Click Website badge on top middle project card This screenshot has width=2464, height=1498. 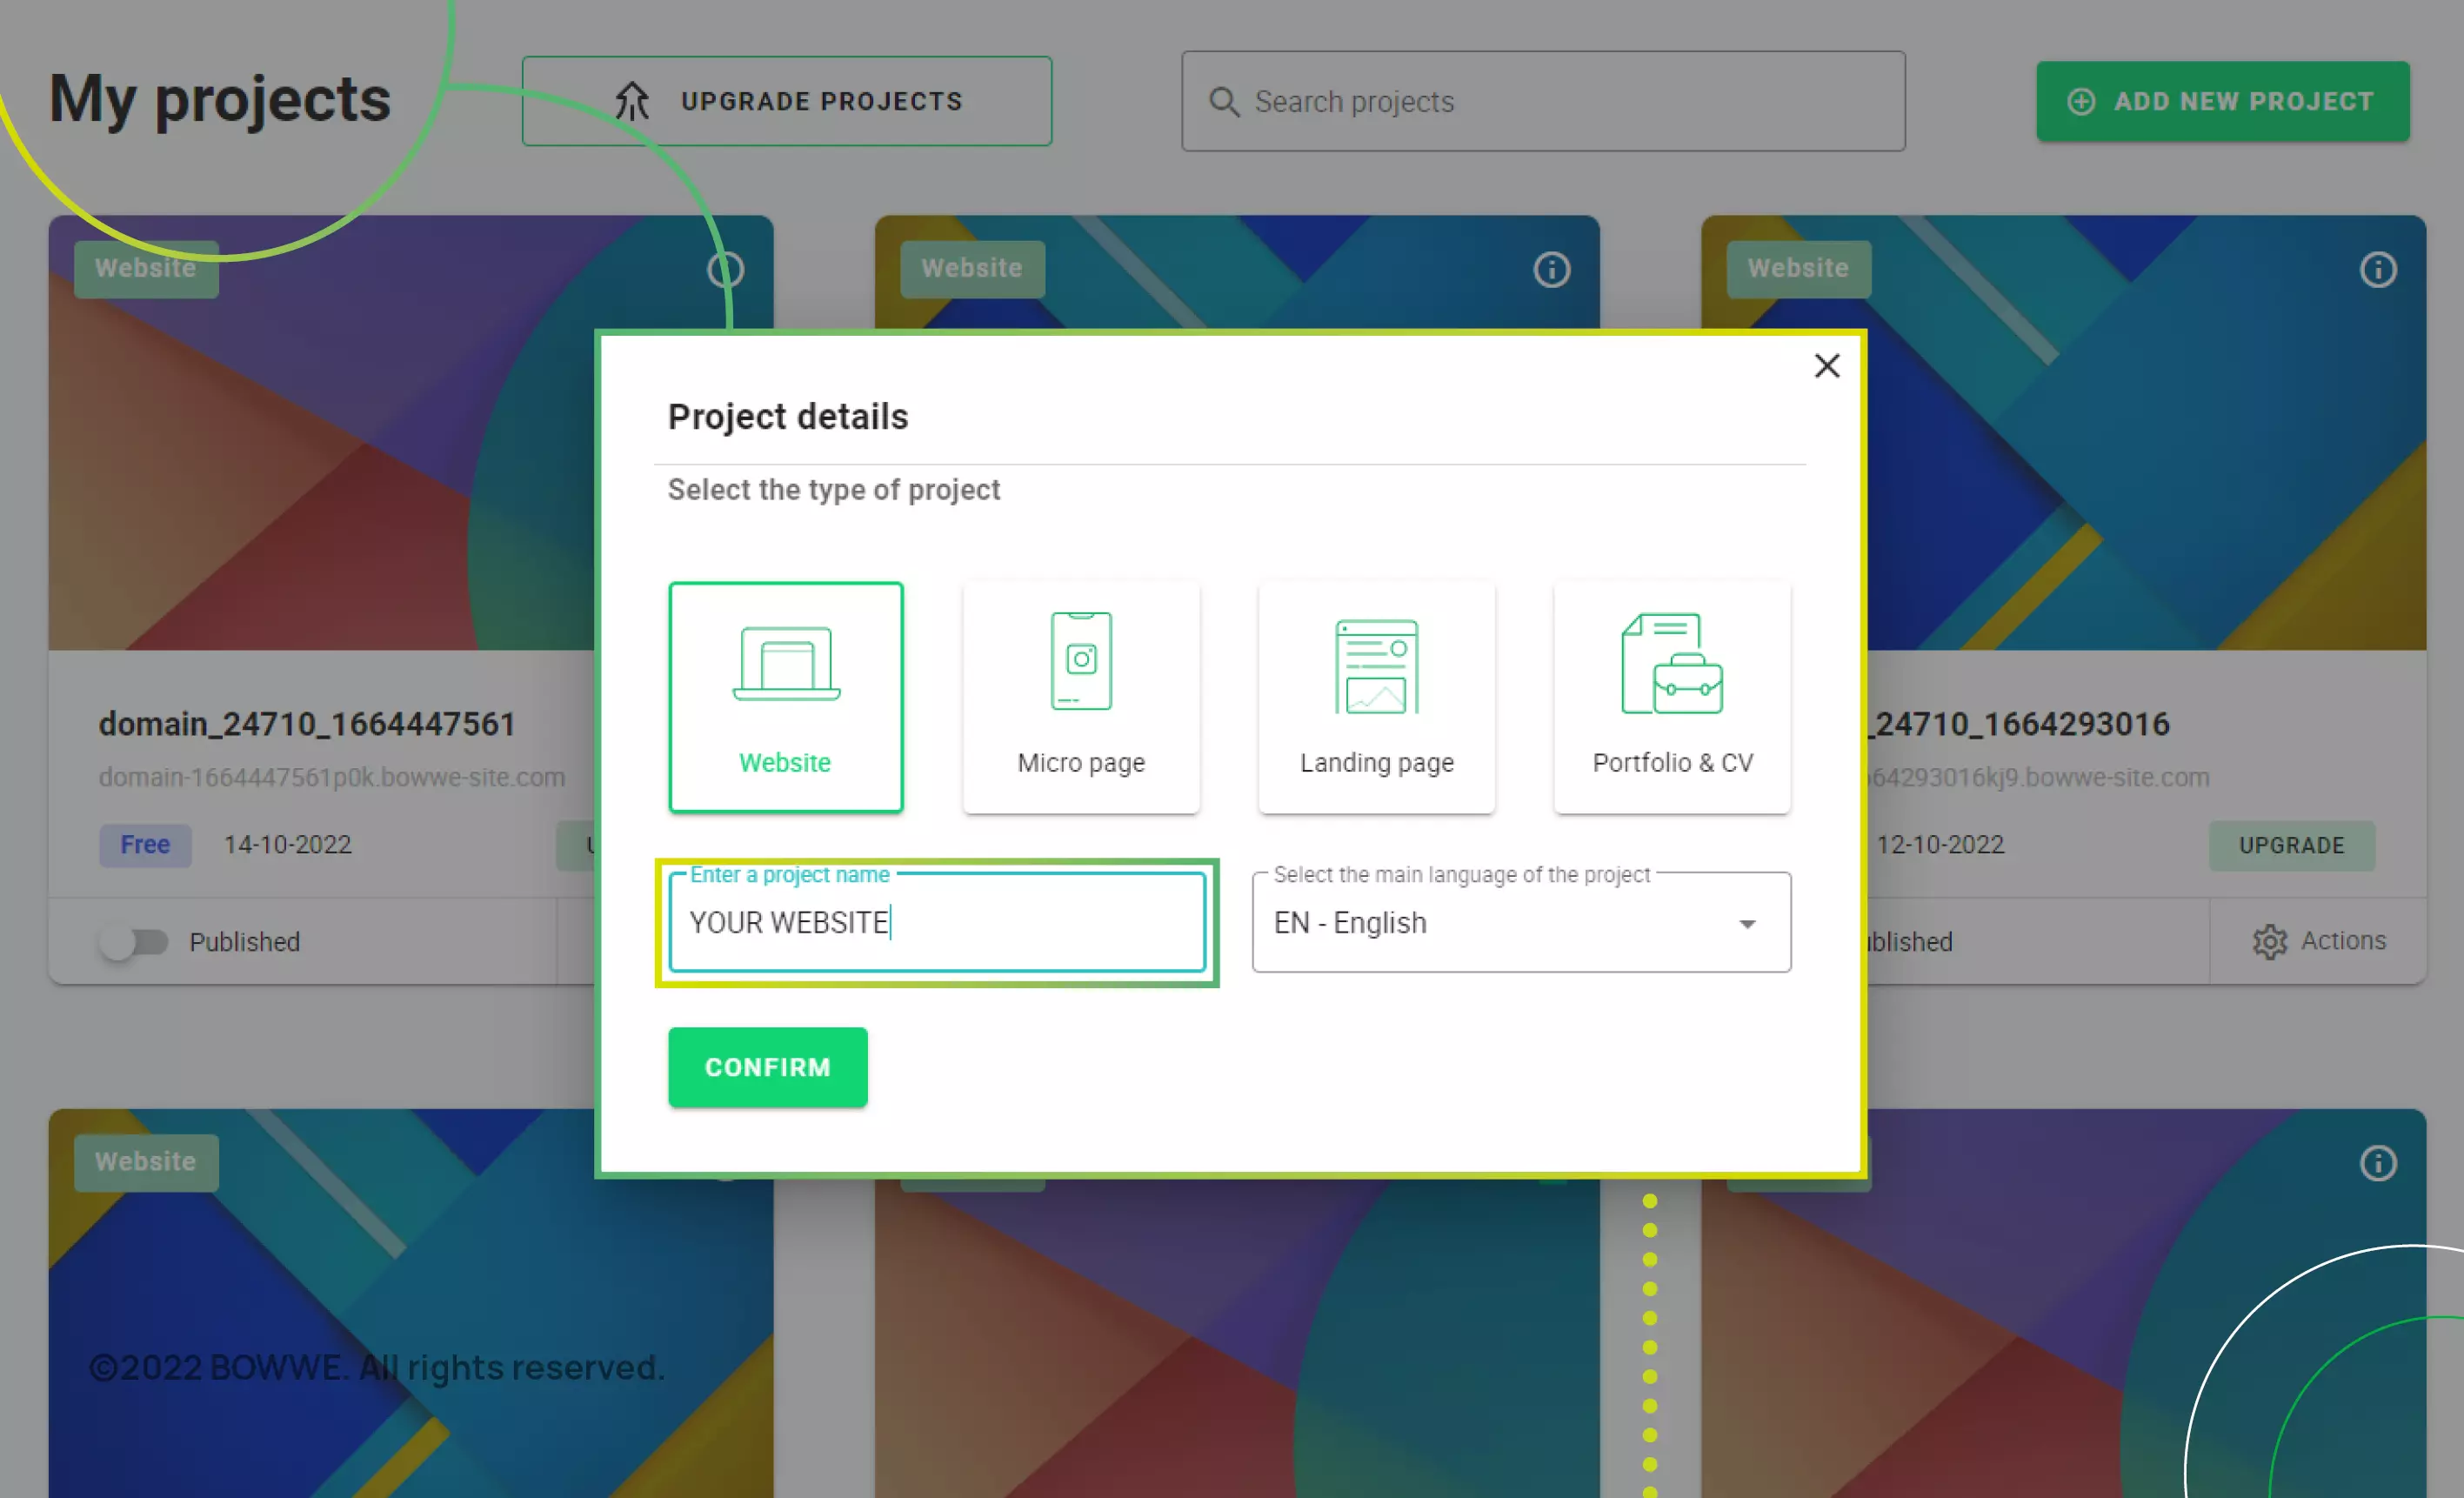(x=972, y=269)
